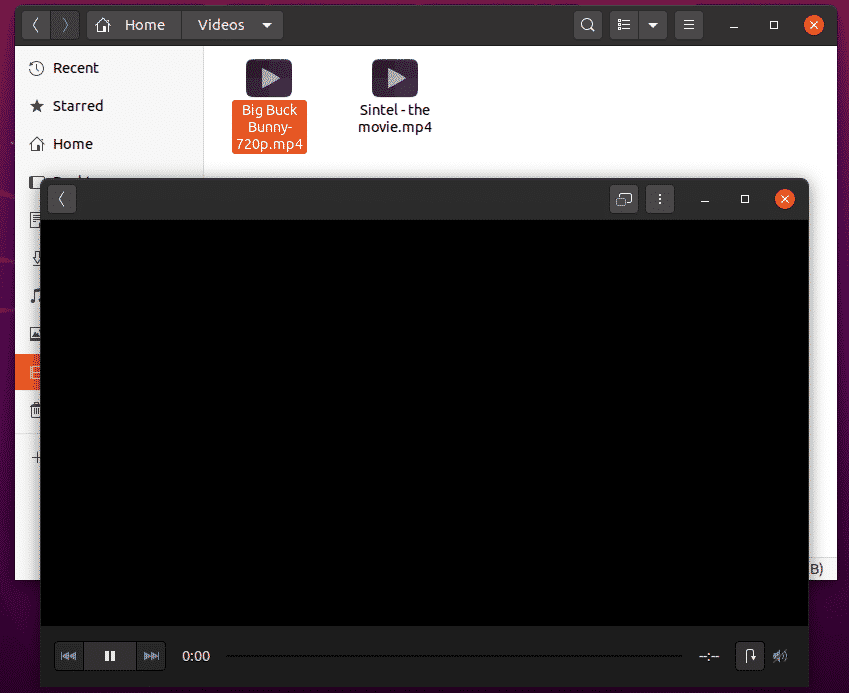Go to the previous chapter in the player
The image size is (849, 693).
click(x=68, y=656)
